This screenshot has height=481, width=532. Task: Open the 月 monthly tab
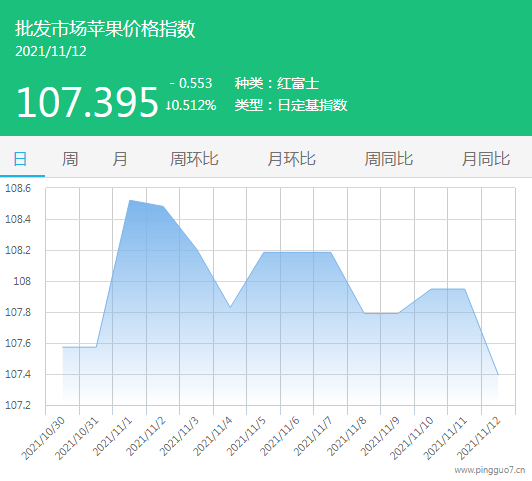(x=120, y=159)
